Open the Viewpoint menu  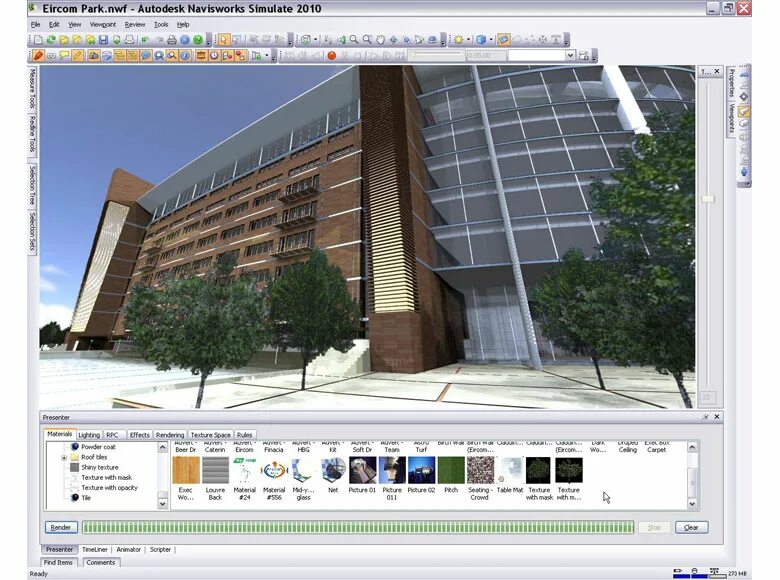(102, 24)
